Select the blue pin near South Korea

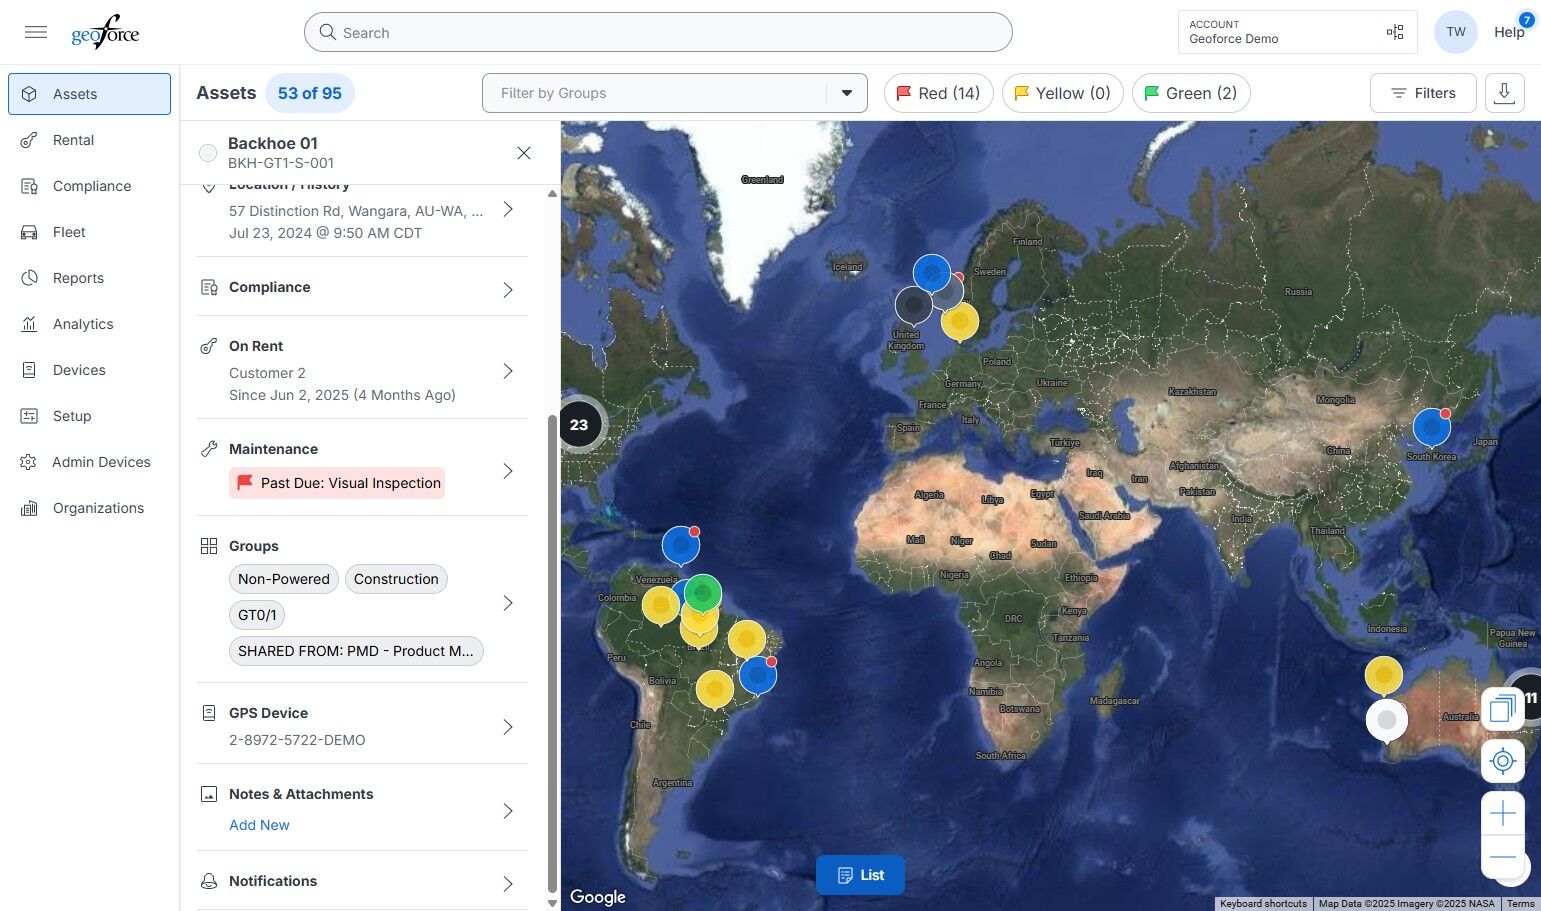1432,428
